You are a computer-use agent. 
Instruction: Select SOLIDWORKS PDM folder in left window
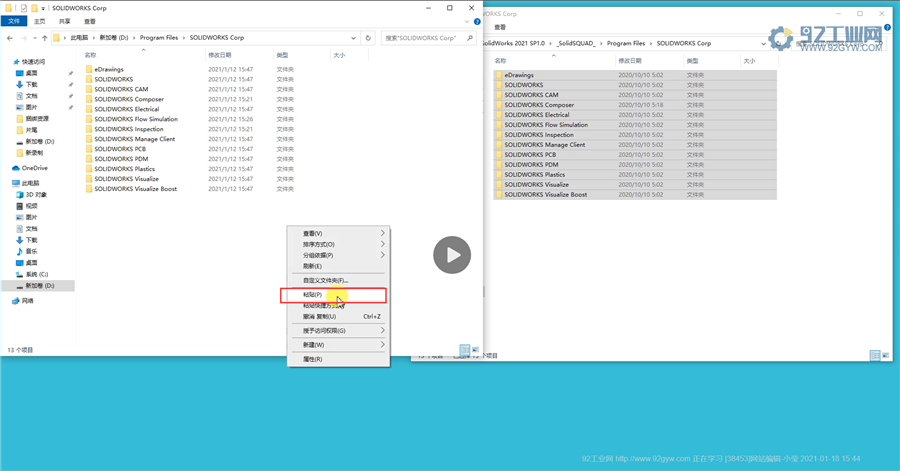[x=121, y=159]
